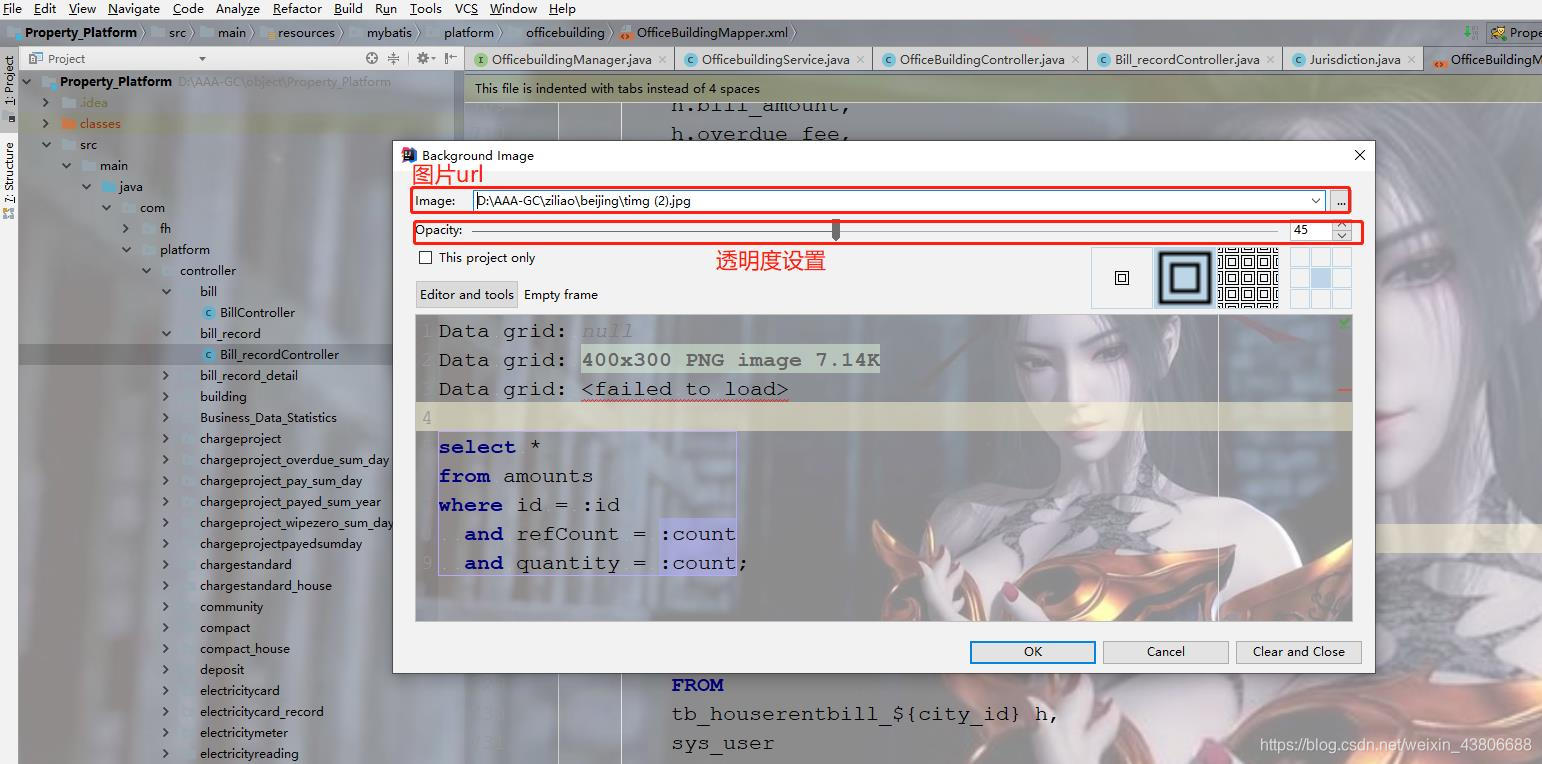Expand the bill_record_detail package

tap(166, 376)
